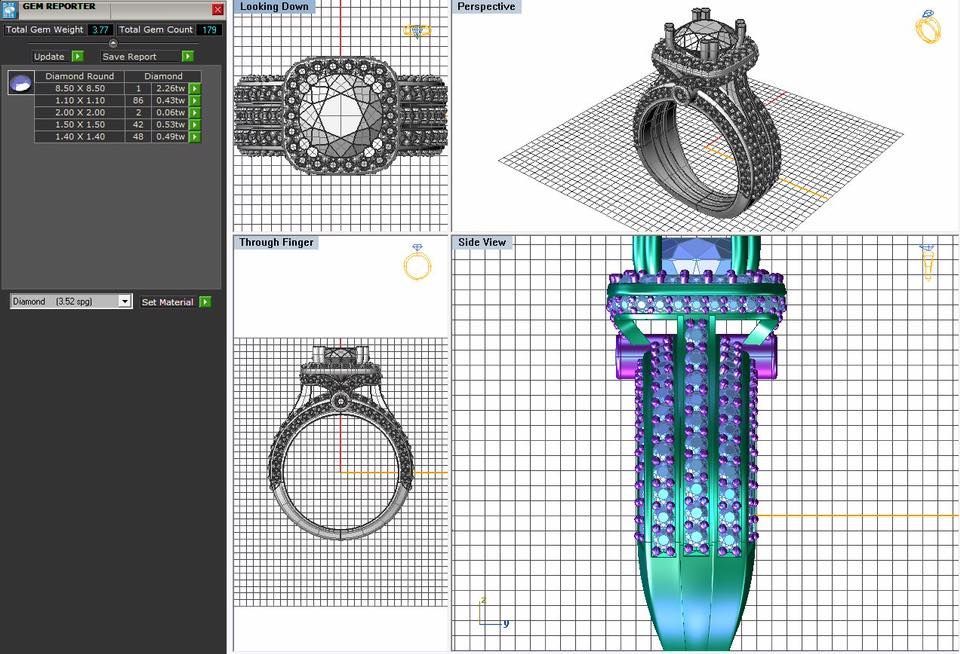
Task: Click the green arrow beside Update
Action: click(x=77, y=56)
